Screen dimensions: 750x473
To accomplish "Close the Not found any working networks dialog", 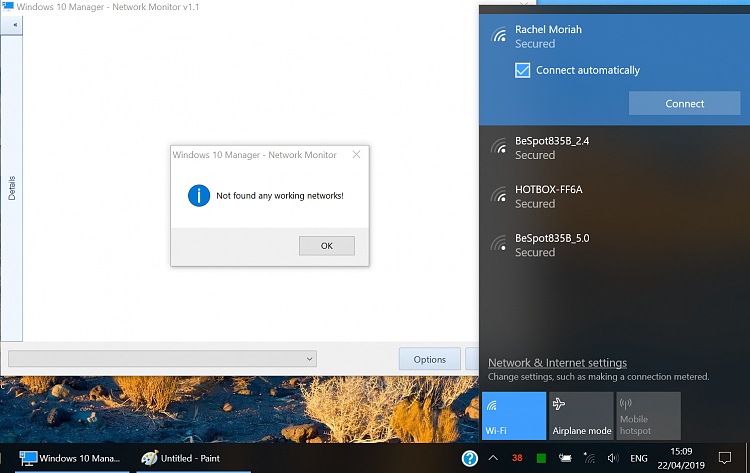I will pos(356,154).
